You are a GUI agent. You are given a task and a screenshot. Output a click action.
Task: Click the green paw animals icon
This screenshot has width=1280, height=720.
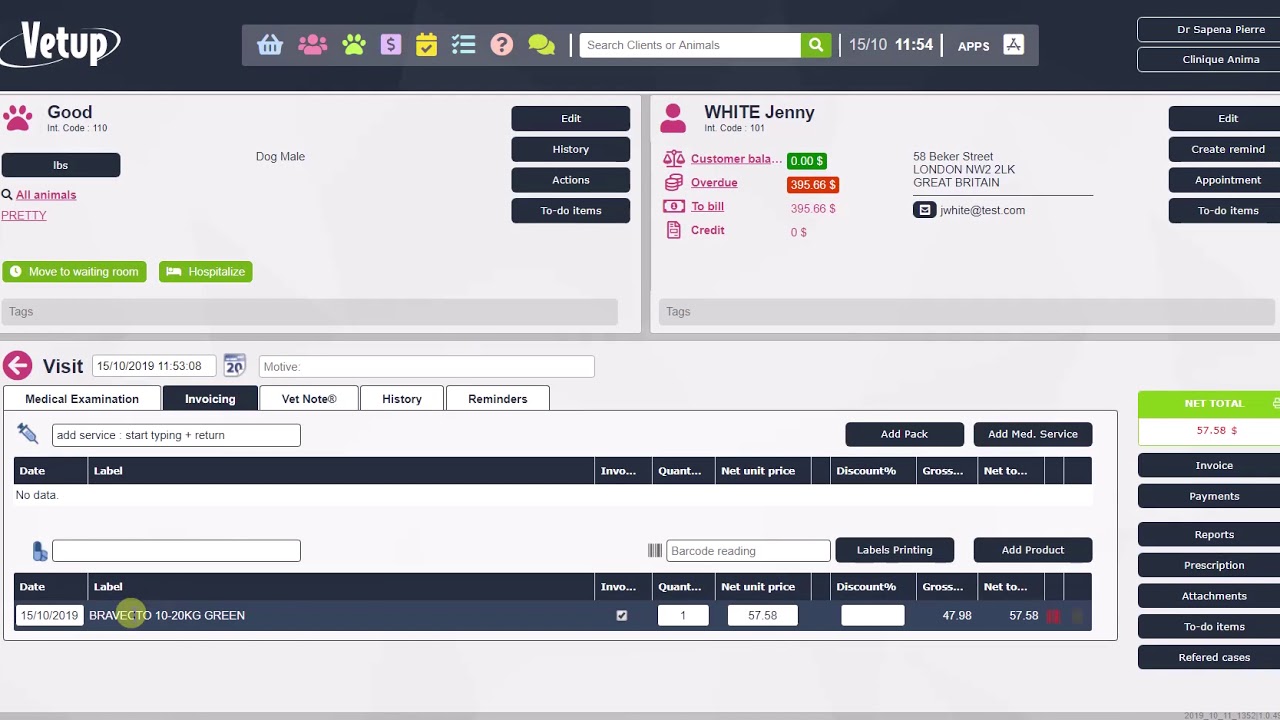pos(354,45)
